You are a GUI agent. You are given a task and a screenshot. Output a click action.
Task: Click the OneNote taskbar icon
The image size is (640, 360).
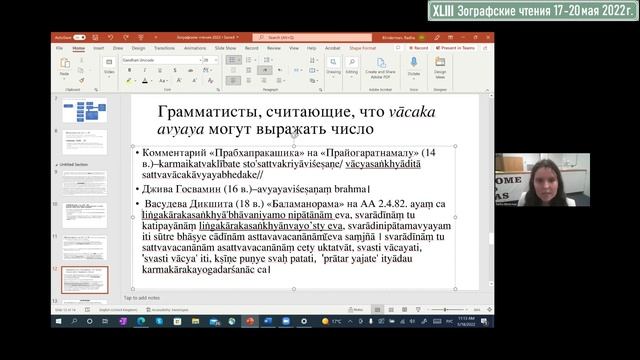pos(123,322)
